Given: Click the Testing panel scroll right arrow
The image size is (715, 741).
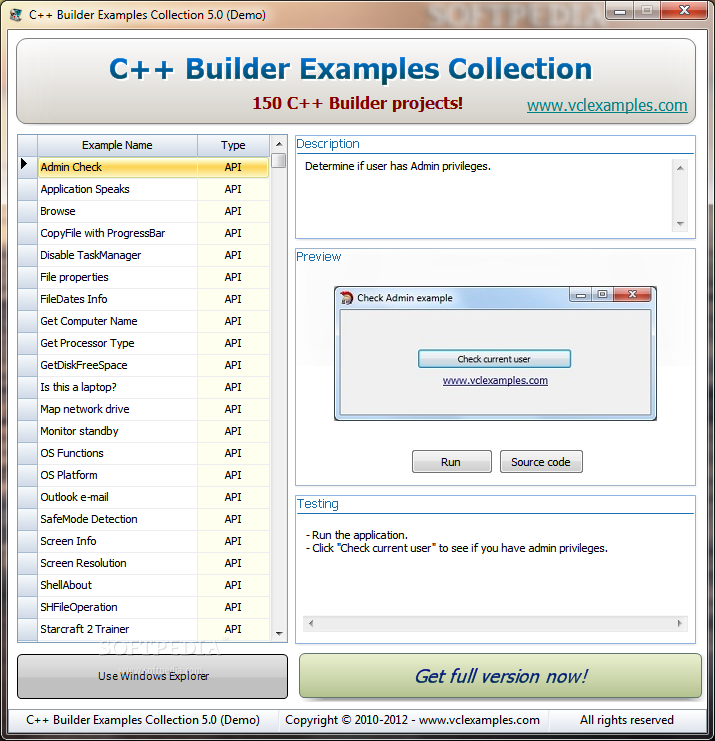Looking at the screenshot, I should (x=680, y=623).
